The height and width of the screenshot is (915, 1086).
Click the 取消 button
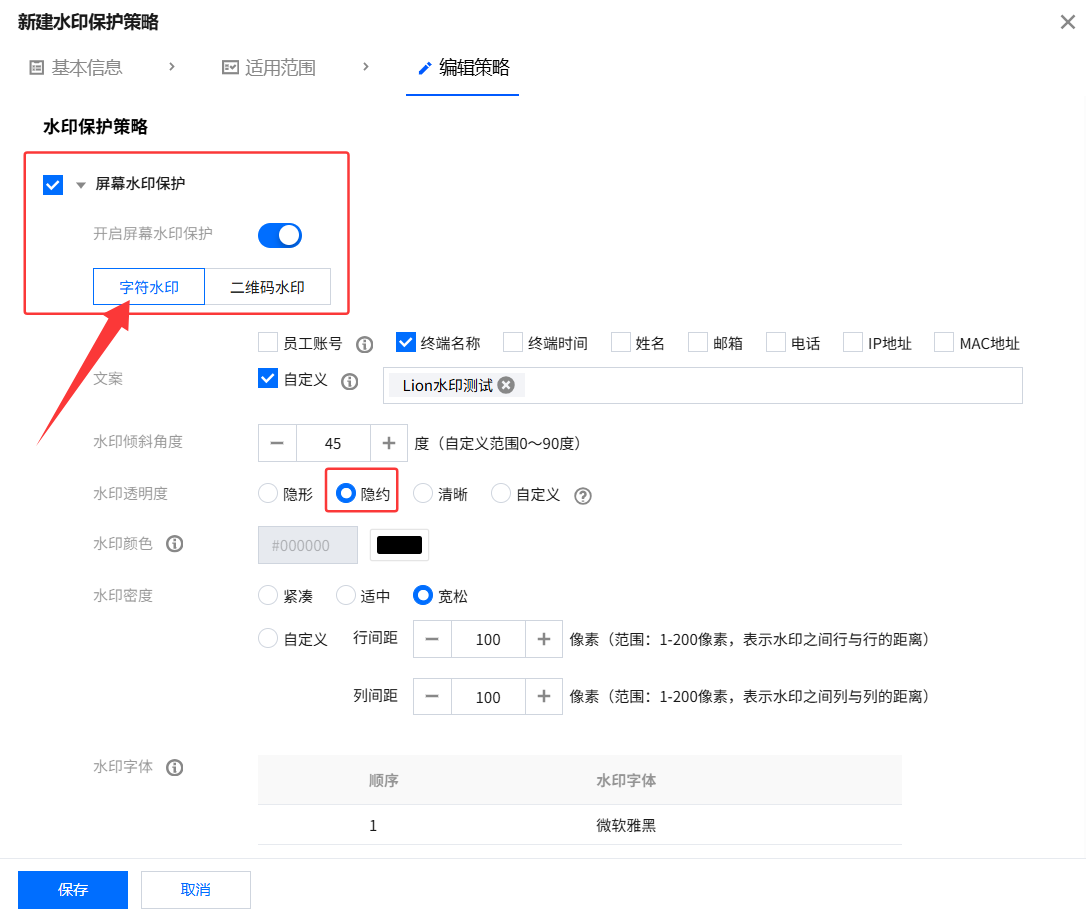click(195, 889)
